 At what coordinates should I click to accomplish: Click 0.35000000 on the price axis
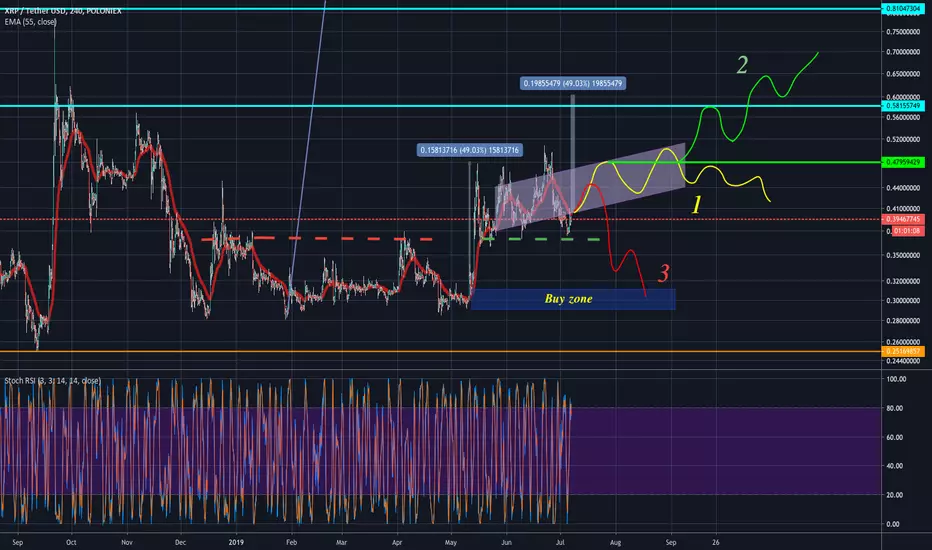pyautogui.click(x=903, y=256)
